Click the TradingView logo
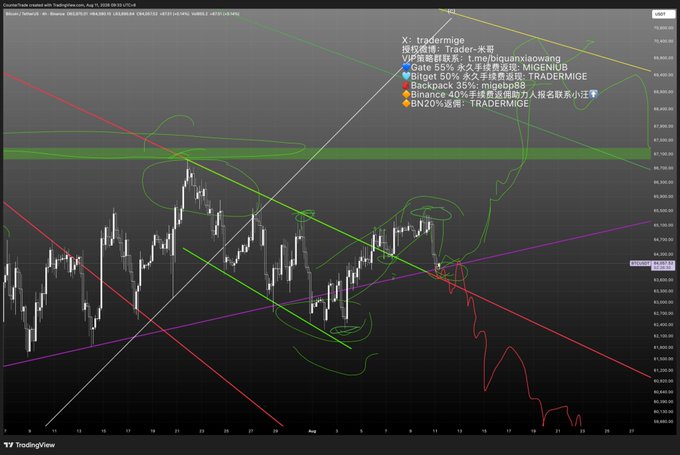Screen dimensions: 680x455 click(x=29, y=445)
